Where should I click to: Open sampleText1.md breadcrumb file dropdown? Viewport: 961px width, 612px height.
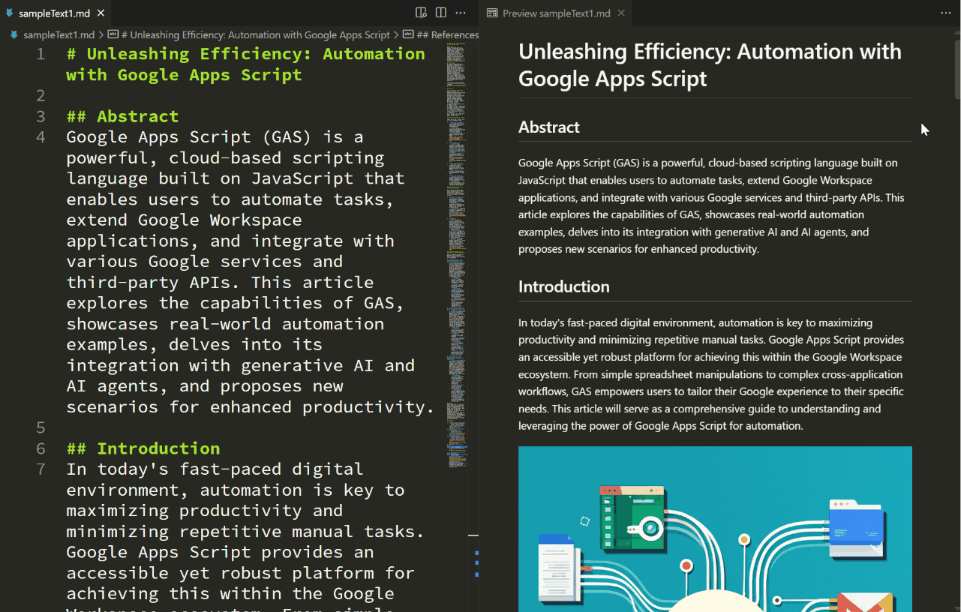pos(58,34)
